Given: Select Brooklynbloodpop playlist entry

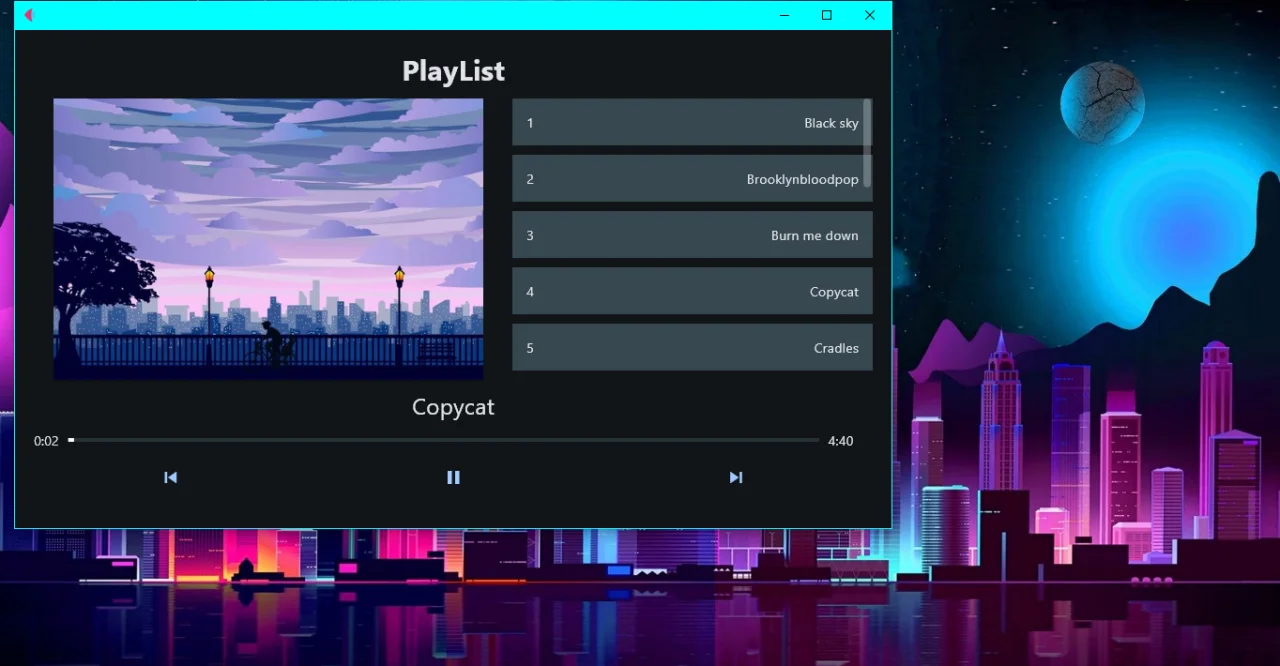Looking at the screenshot, I should [692, 179].
